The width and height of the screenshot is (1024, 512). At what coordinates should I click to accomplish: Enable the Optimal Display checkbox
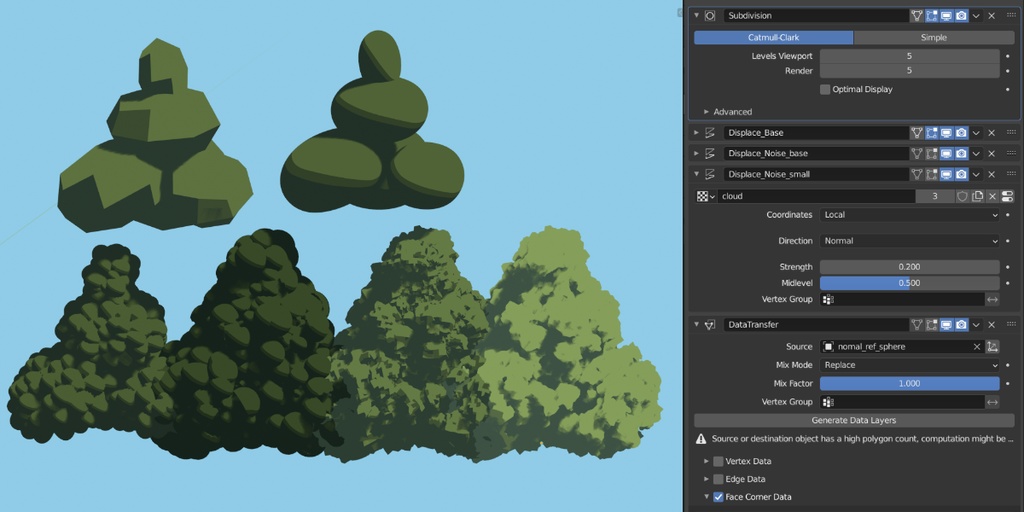point(825,89)
